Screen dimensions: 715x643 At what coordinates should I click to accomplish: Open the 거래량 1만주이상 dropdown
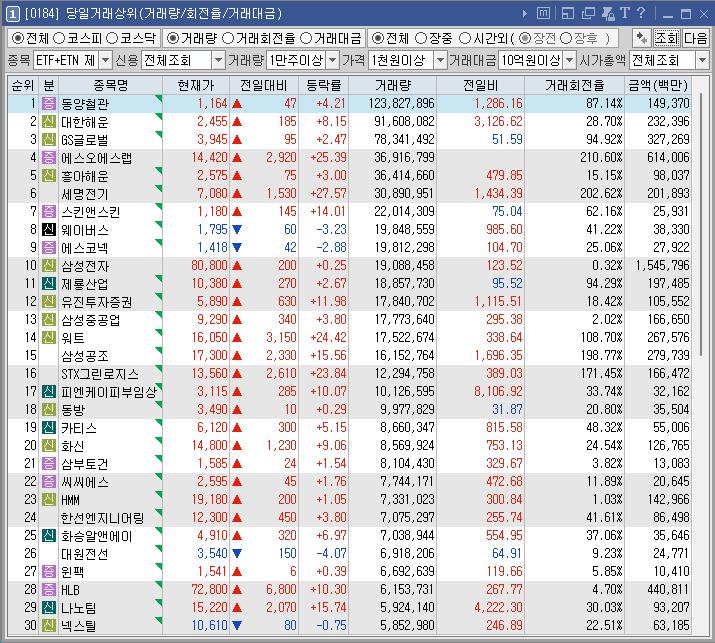(333, 60)
